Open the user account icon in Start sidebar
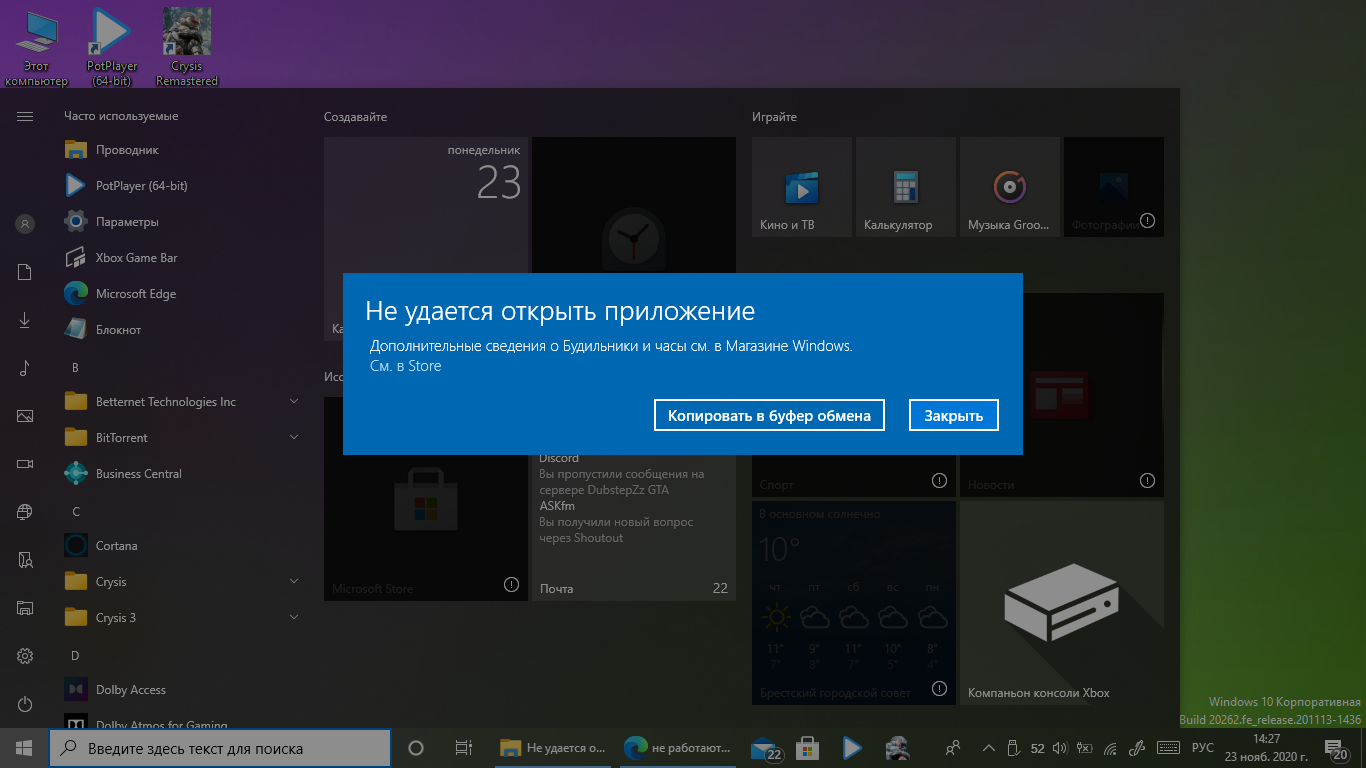The height and width of the screenshot is (768, 1366). click(25, 224)
